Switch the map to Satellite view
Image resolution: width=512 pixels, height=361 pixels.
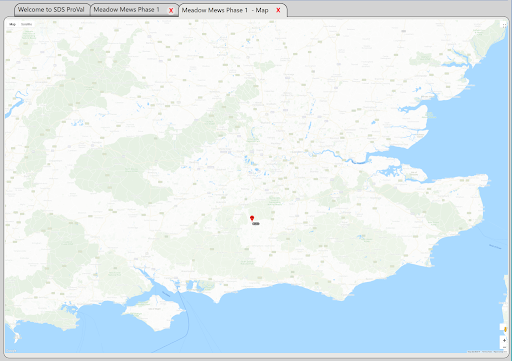(x=26, y=24)
